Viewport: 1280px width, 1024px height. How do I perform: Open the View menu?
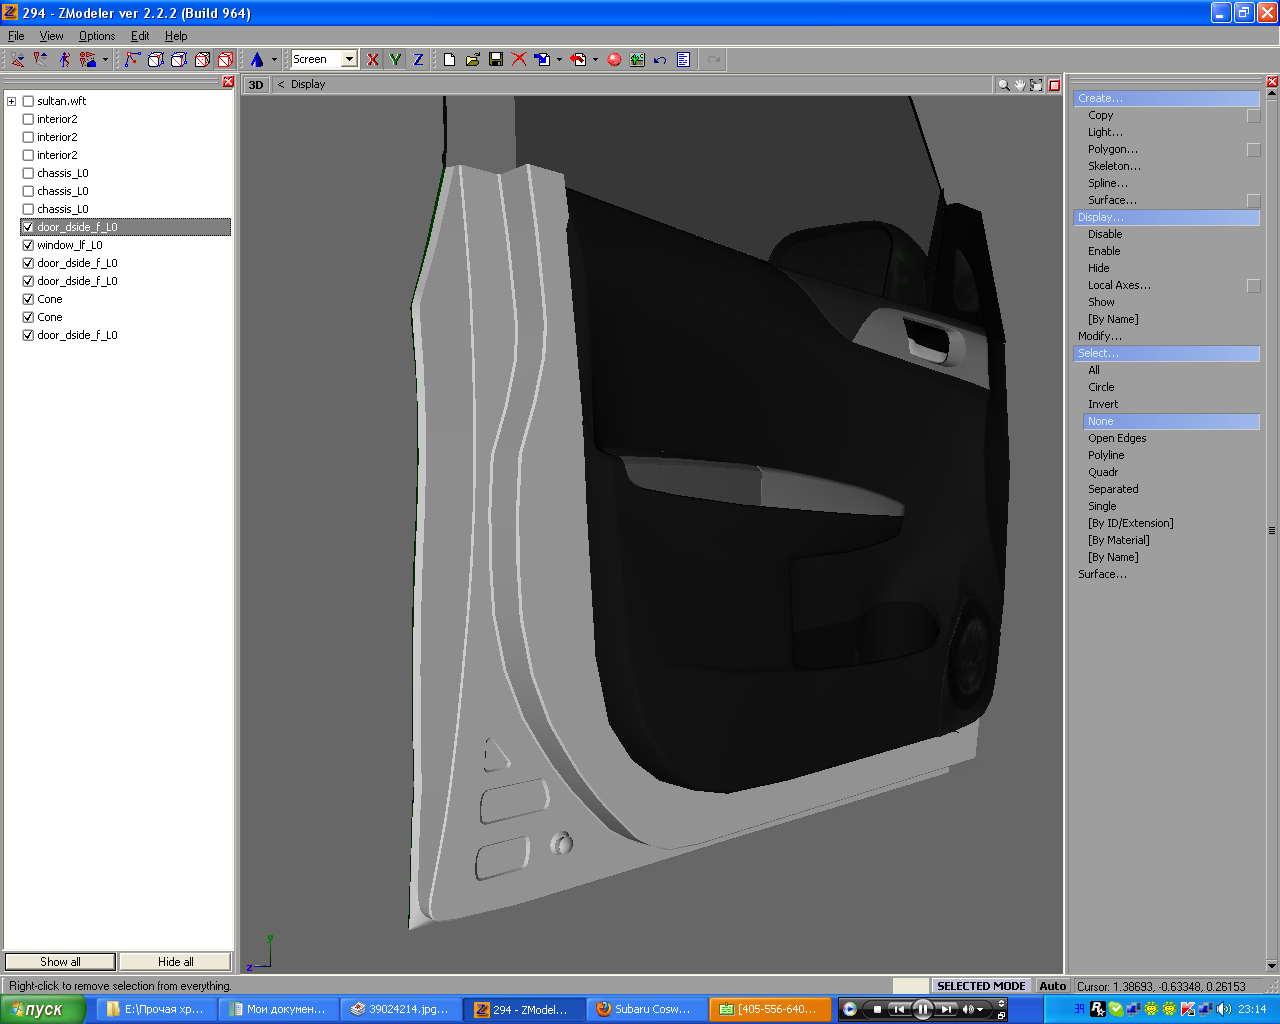point(51,36)
